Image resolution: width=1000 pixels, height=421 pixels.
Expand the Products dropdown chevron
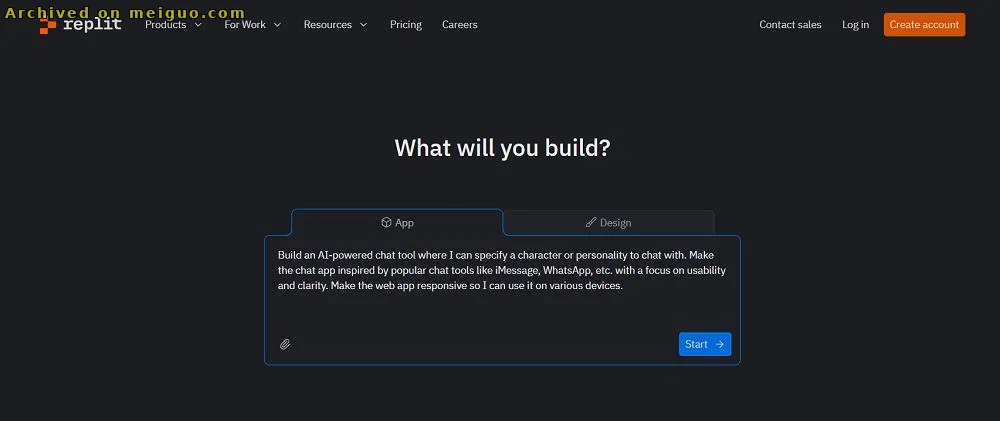(x=198, y=25)
